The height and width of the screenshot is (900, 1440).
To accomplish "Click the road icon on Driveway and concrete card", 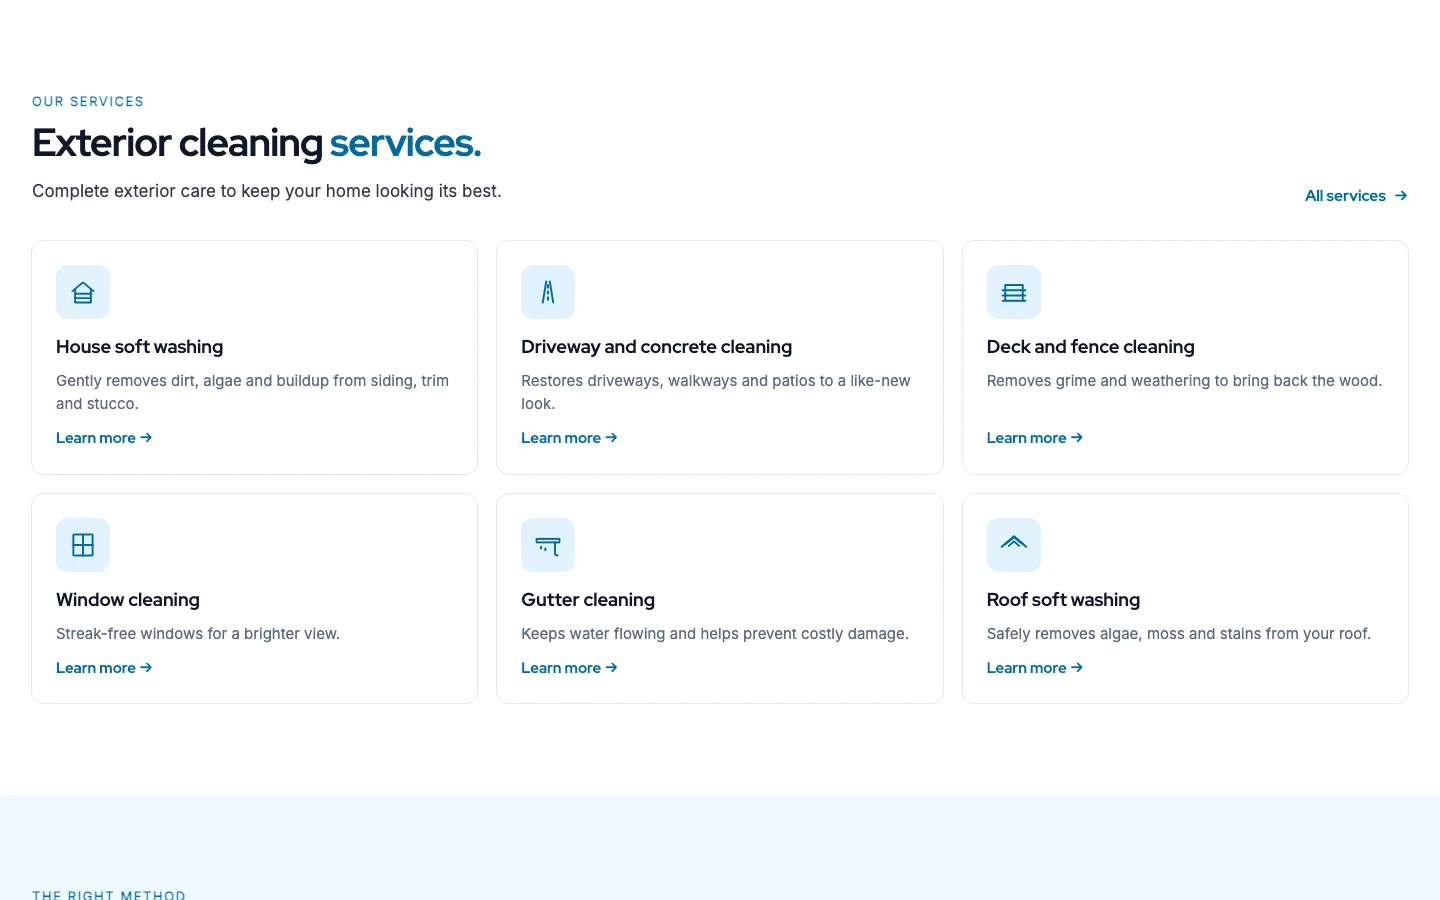I will pyautogui.click(x=548, y=292).
